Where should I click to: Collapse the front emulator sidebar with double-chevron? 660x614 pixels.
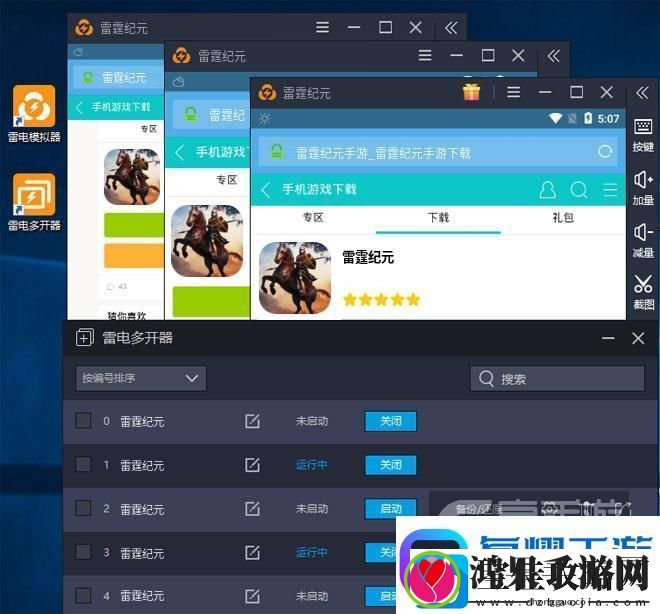click(642, 92)
